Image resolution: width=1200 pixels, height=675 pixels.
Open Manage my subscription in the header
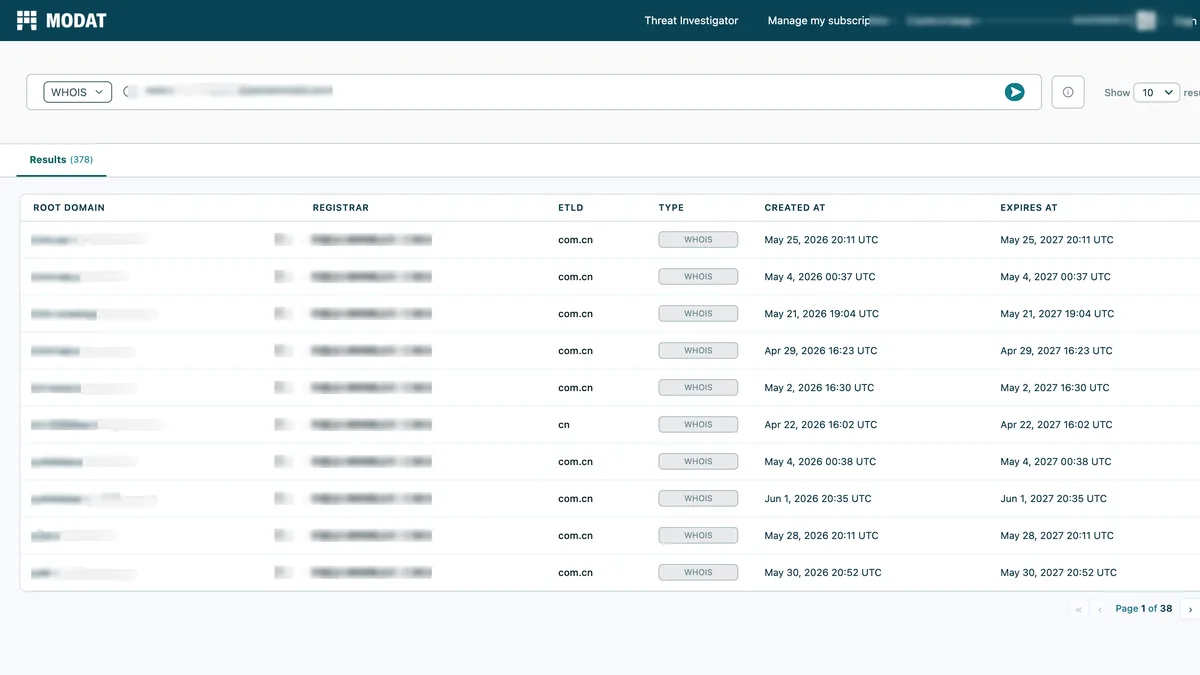827,20
